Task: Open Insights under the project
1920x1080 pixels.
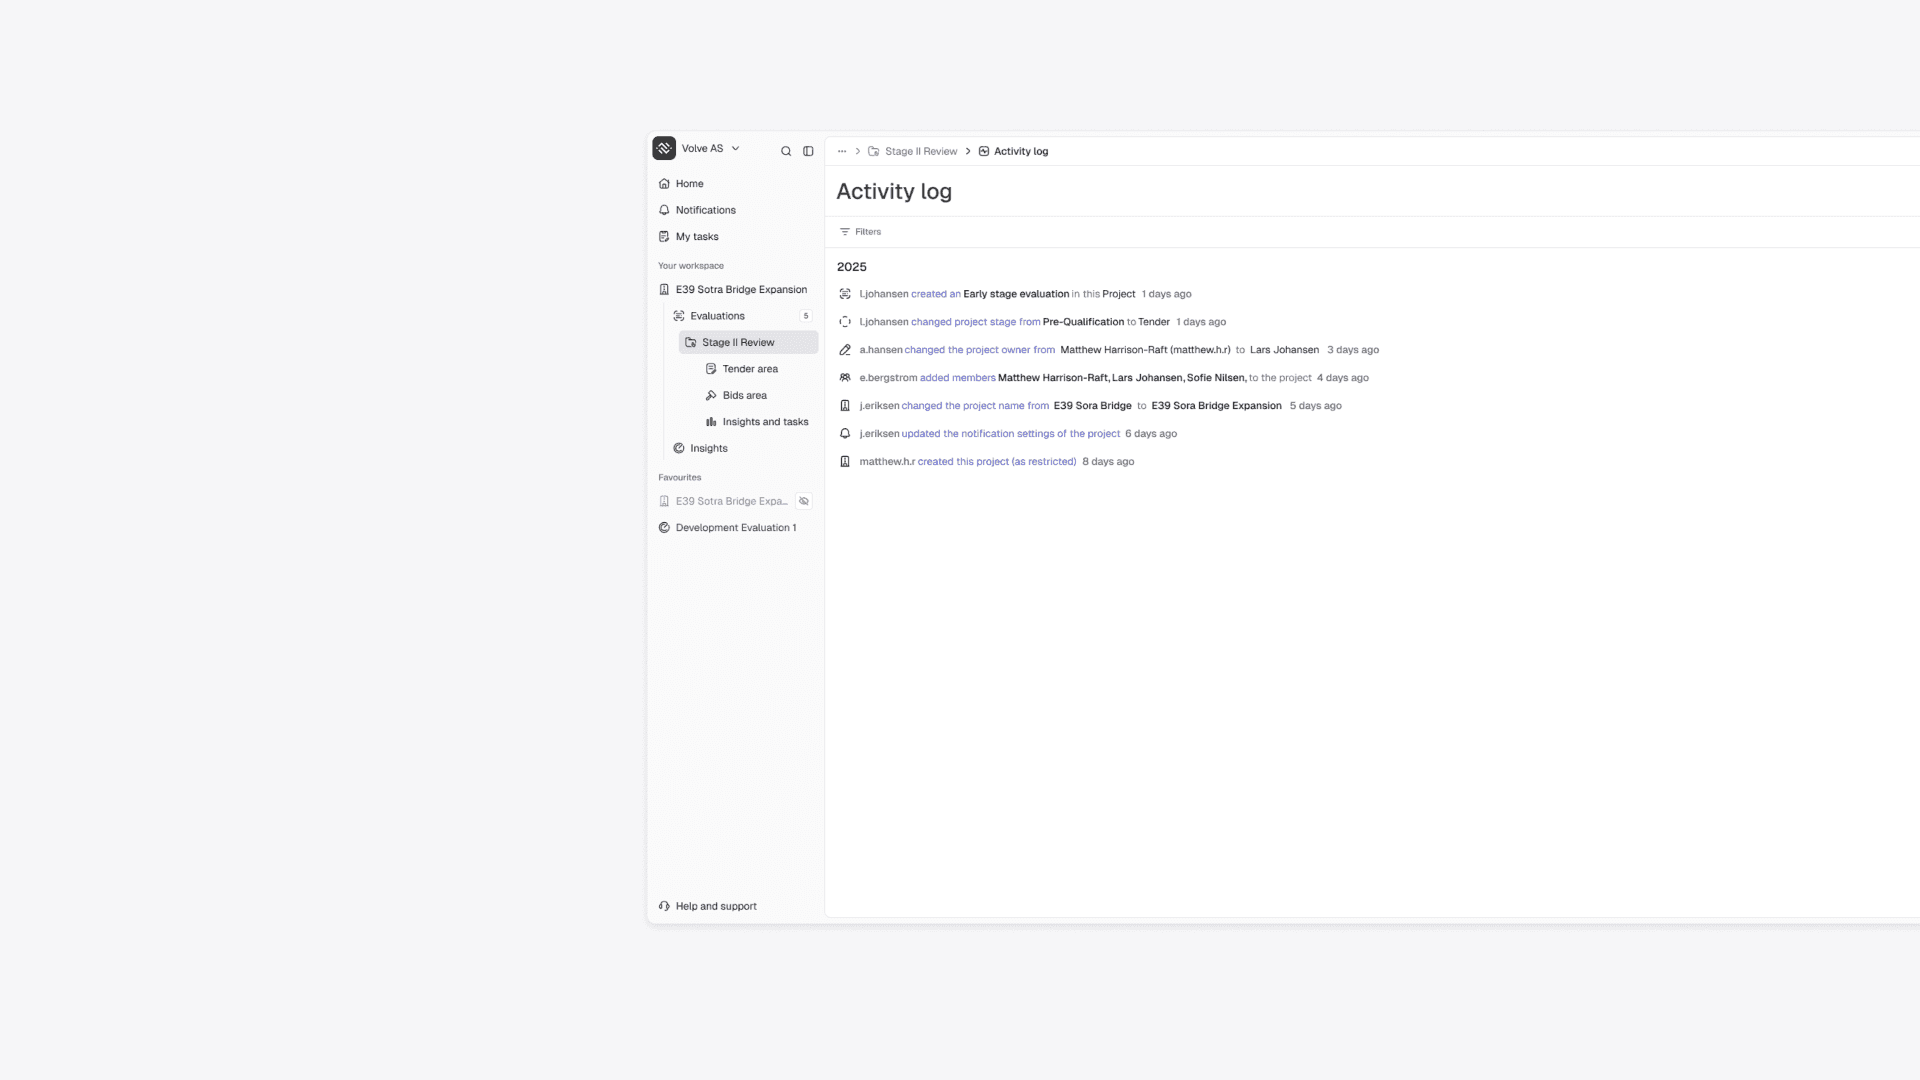Action: [708, 449]
